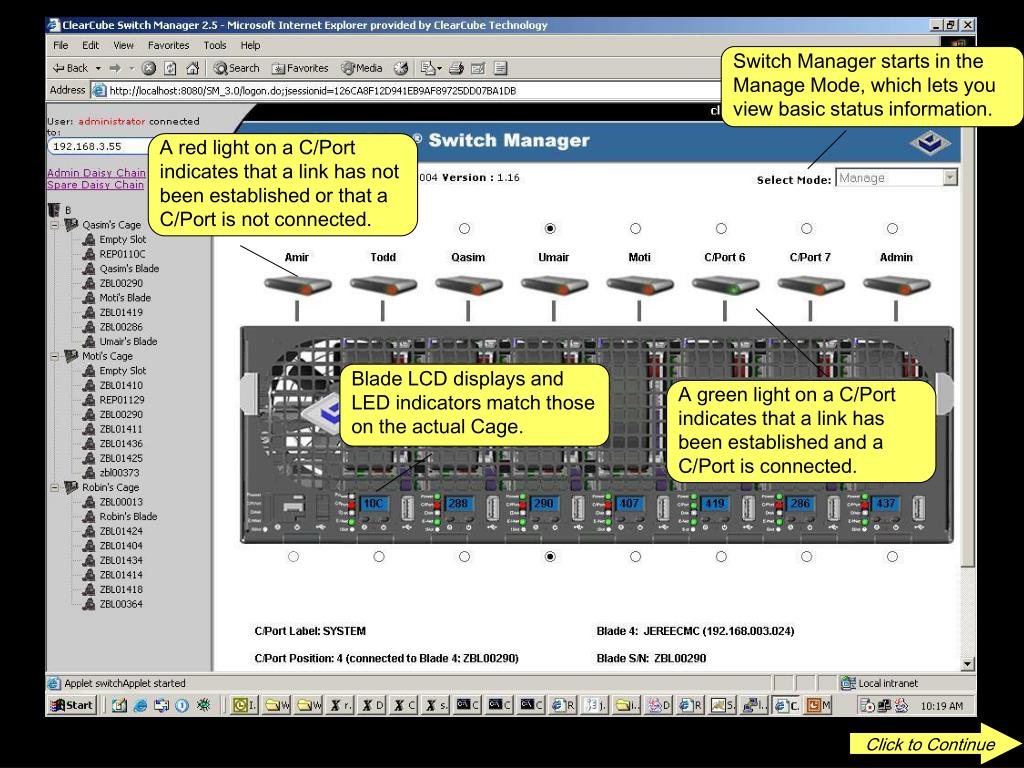
Task: Select the Qasim C/Port device icon
Action: click(469, 285)
